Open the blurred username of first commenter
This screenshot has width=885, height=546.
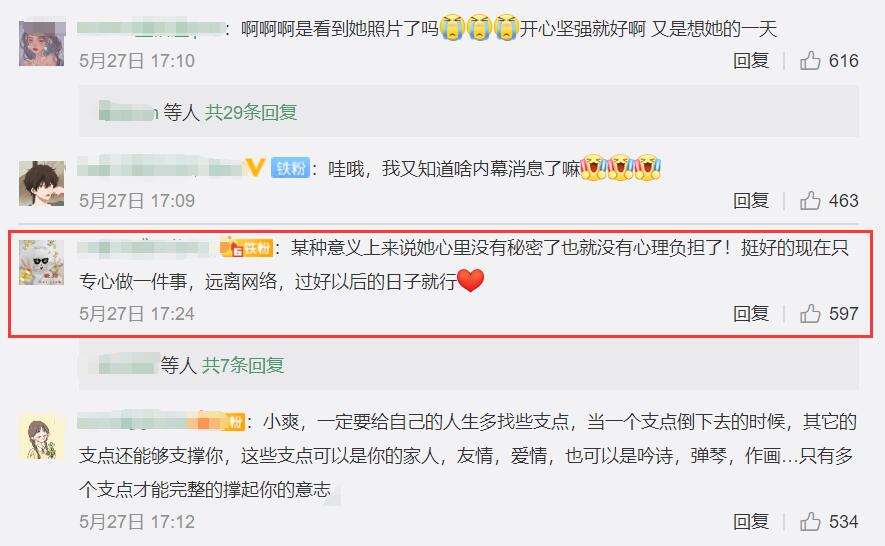tap(150, 28)
